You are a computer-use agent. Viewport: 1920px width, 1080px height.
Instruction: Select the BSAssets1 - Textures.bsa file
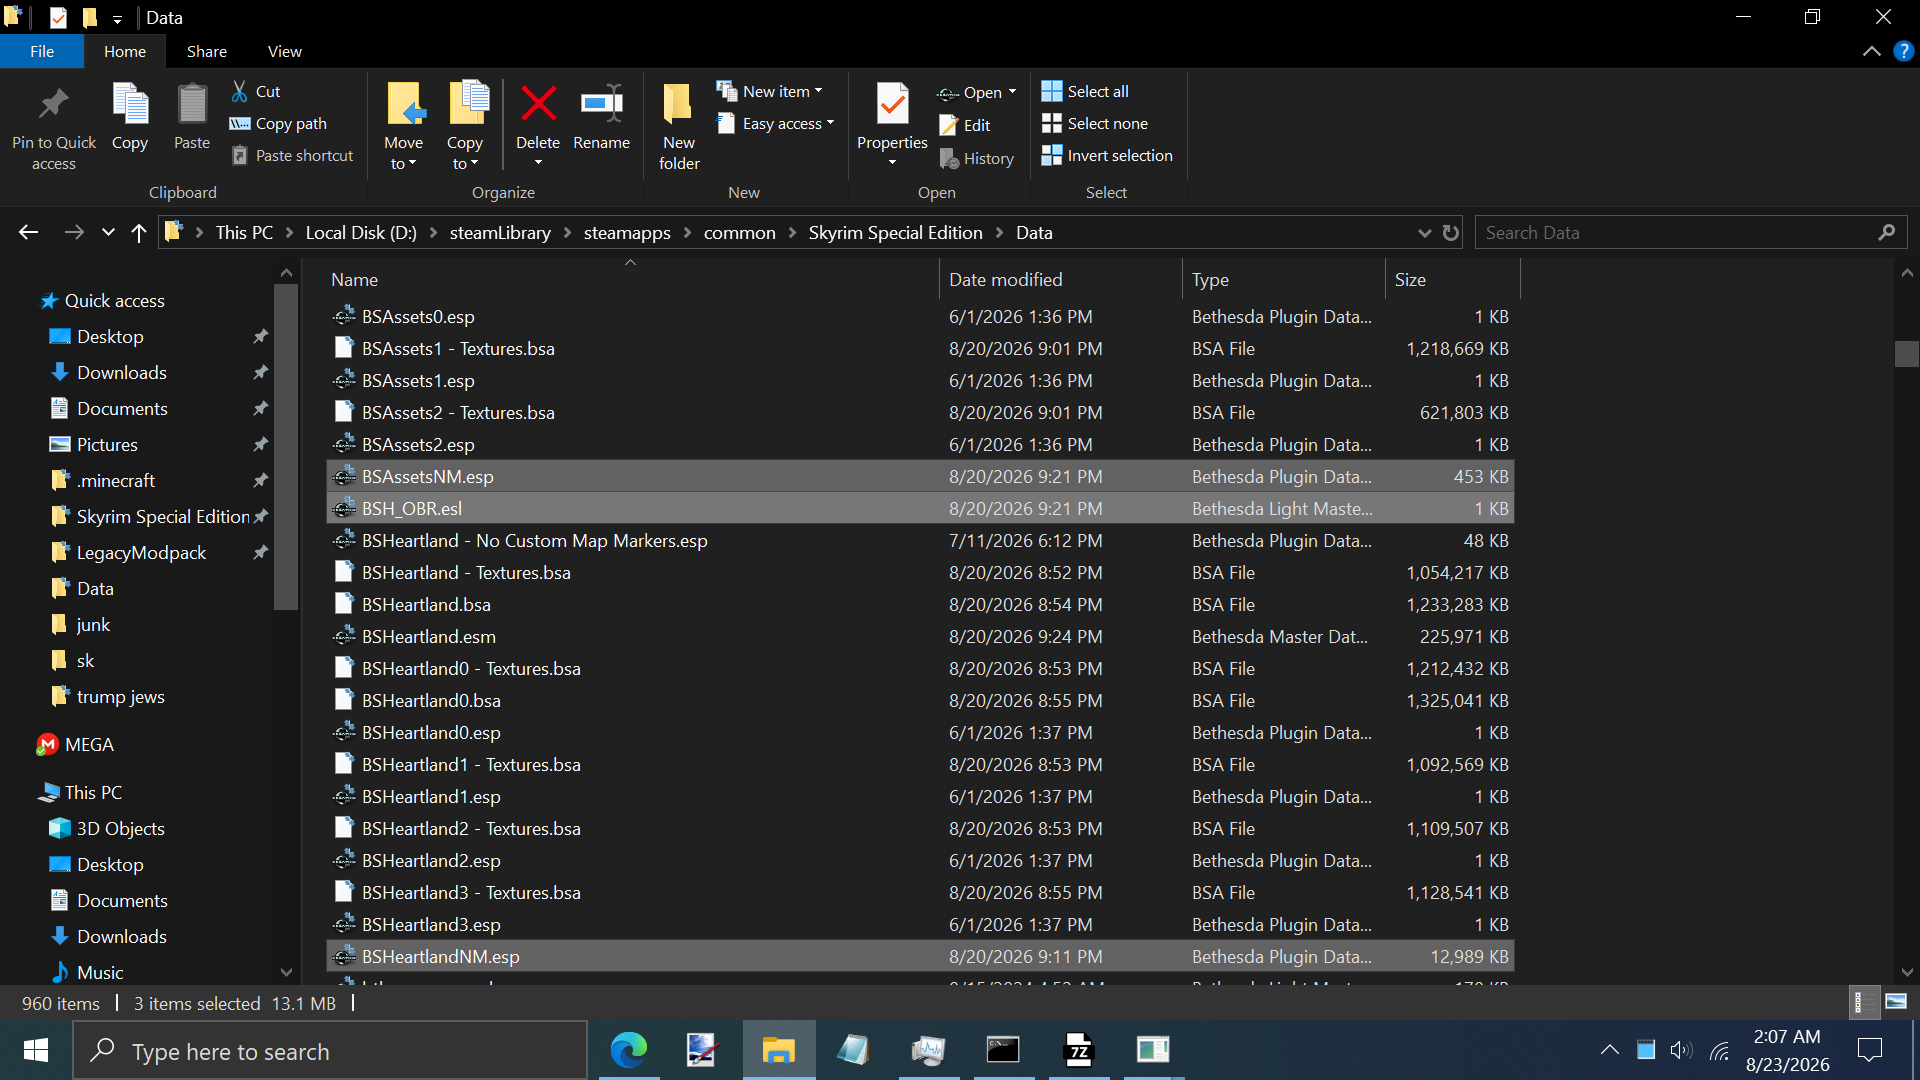920,349
